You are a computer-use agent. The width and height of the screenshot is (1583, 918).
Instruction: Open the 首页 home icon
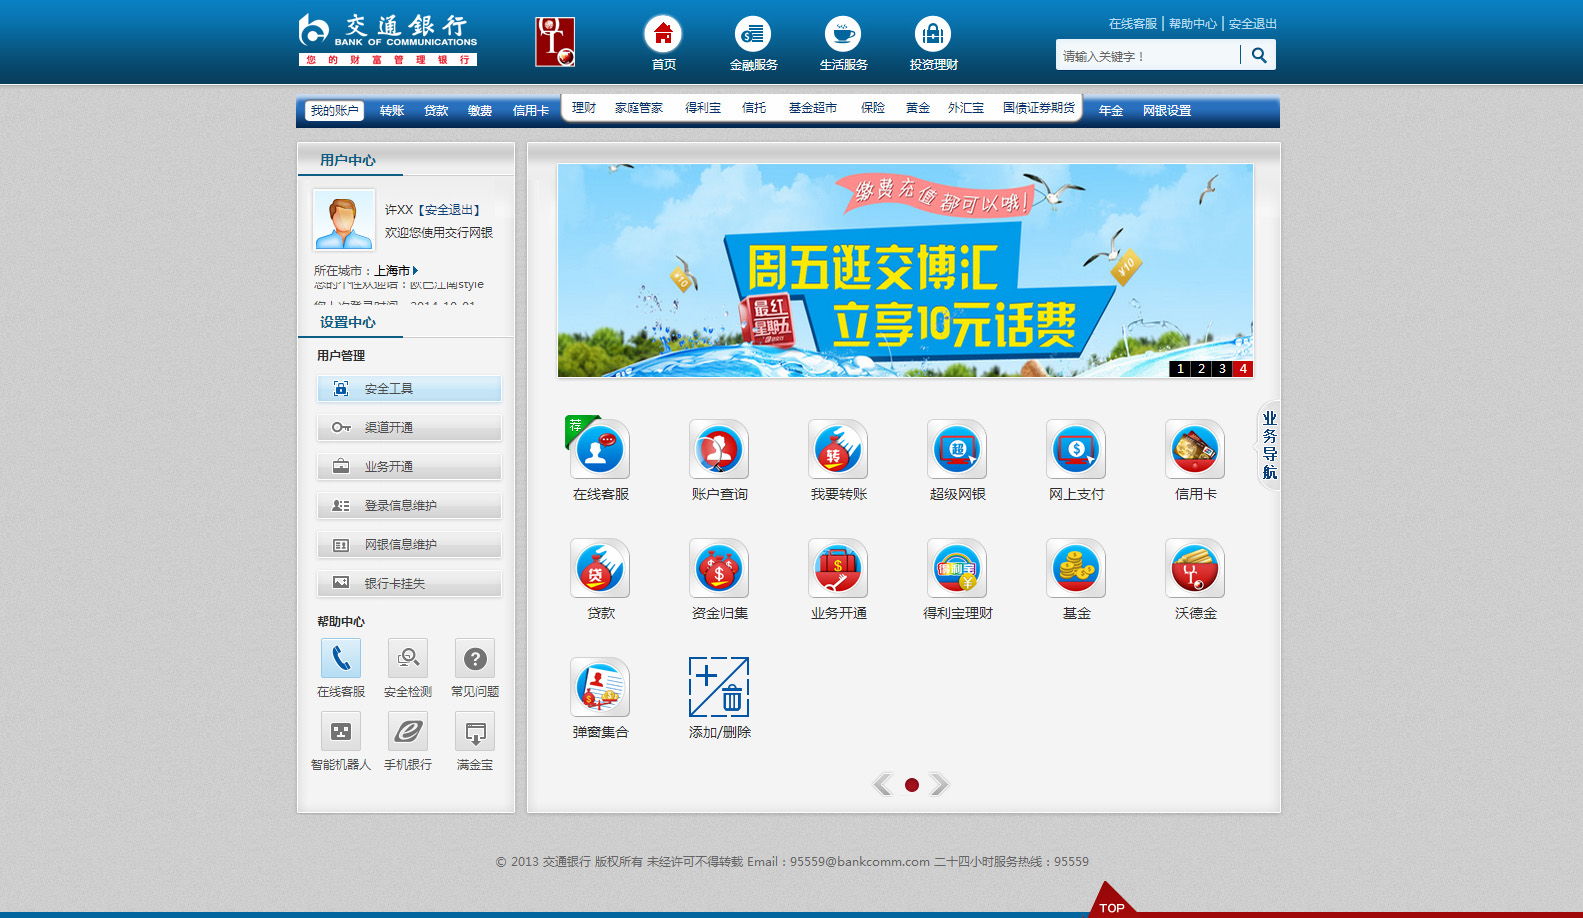pyautogui.click(x=663, y=34)
